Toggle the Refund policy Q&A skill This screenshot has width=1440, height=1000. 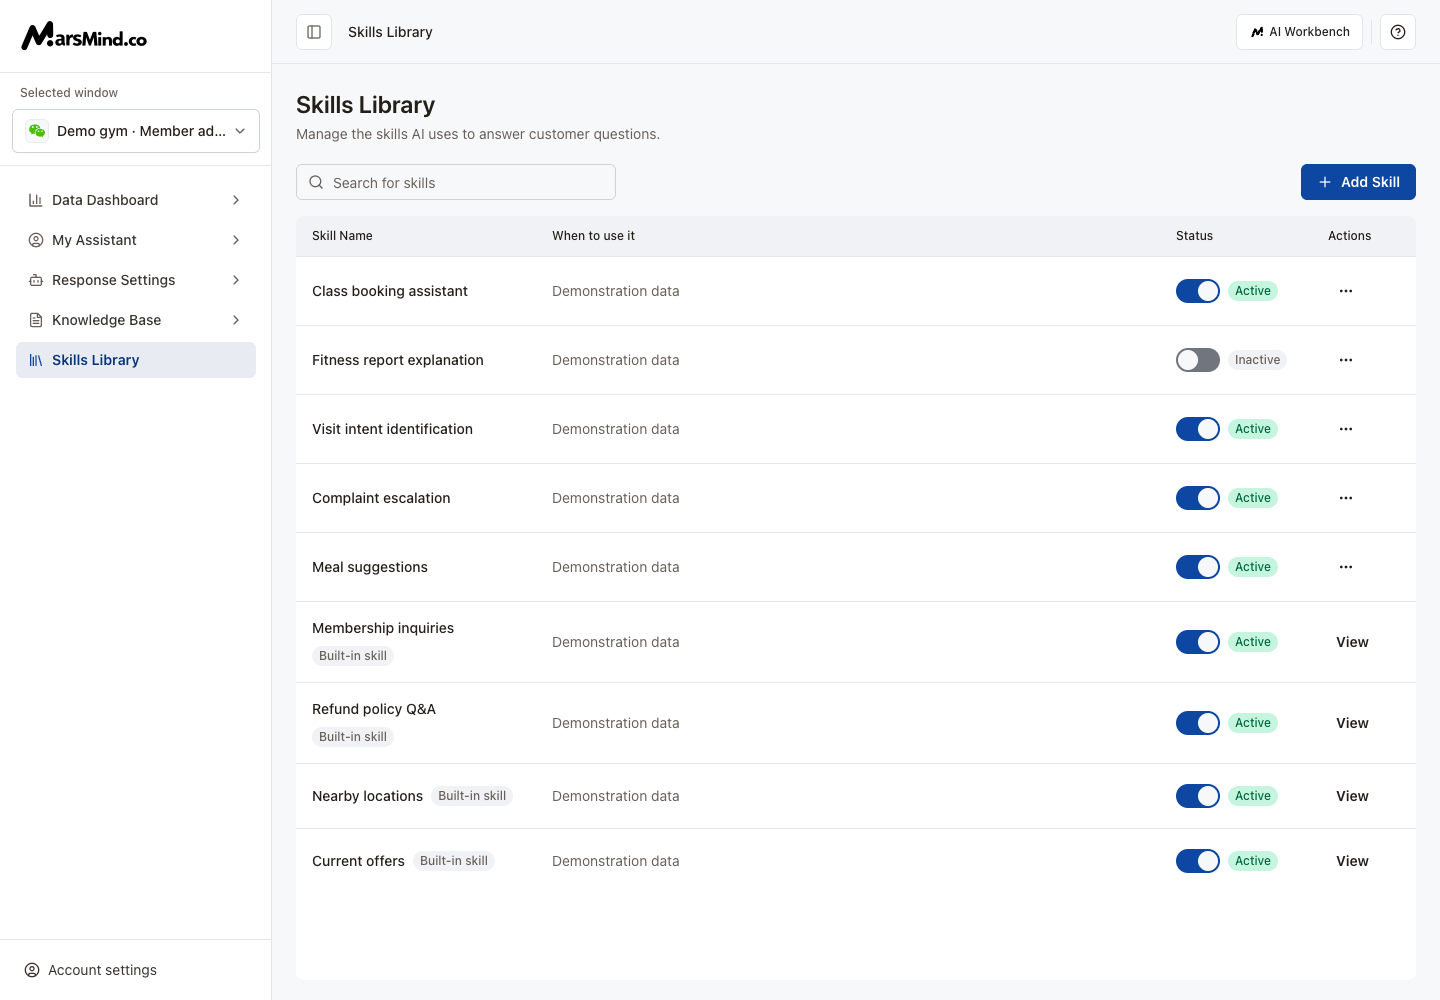[x=1198, y=723]
